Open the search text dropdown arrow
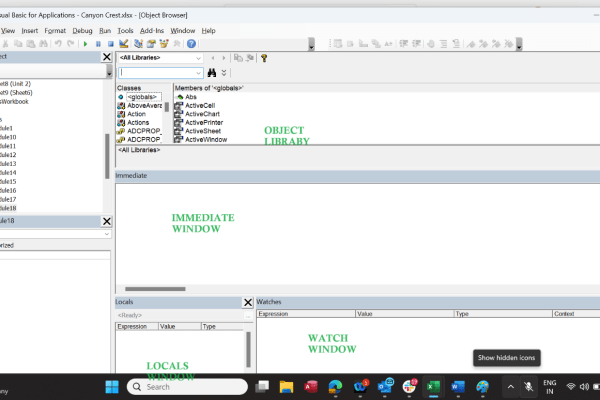The height and width of the screenshot is (400, 600). 198,73
